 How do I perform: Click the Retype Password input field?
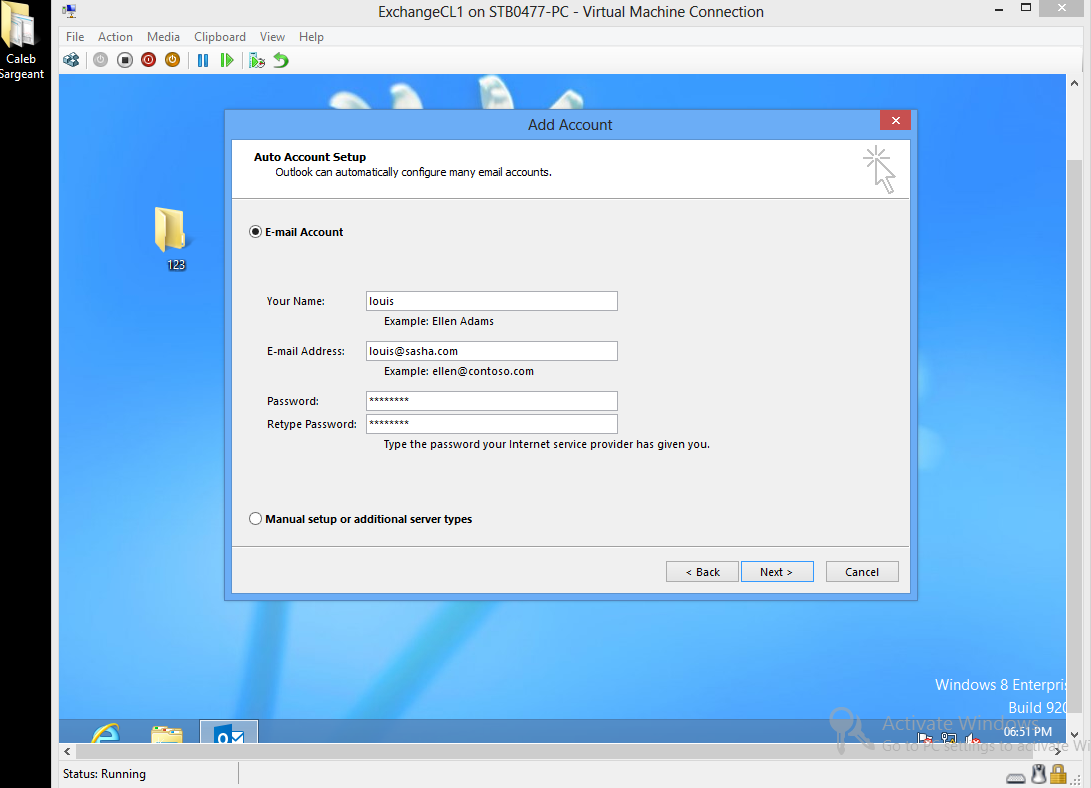tap(492, 424)
